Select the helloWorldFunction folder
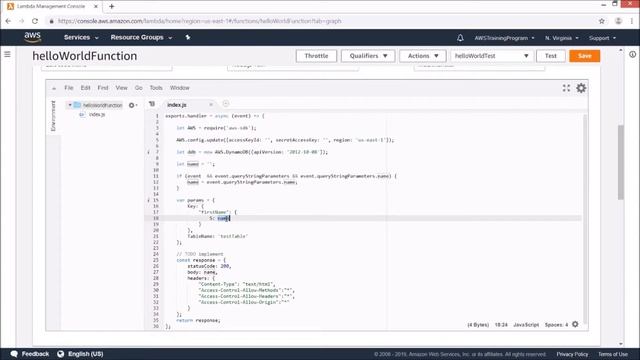The height and width of the screenshot is (360, 640). (x=102, y=105)
